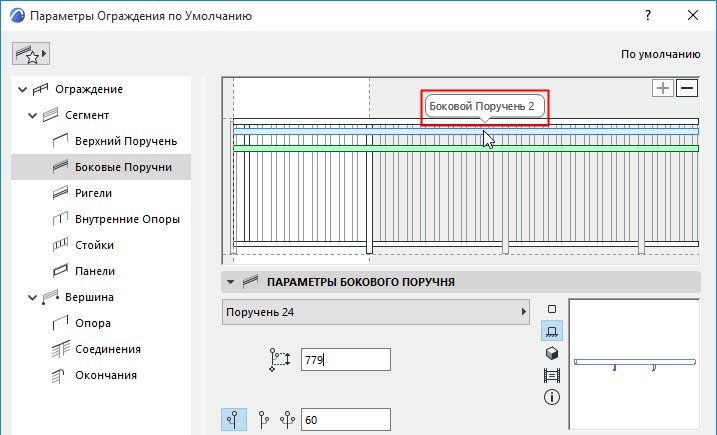717x435 pixels.
Task: Select the green handrail in preview
Action: click(x=466, y=148)
